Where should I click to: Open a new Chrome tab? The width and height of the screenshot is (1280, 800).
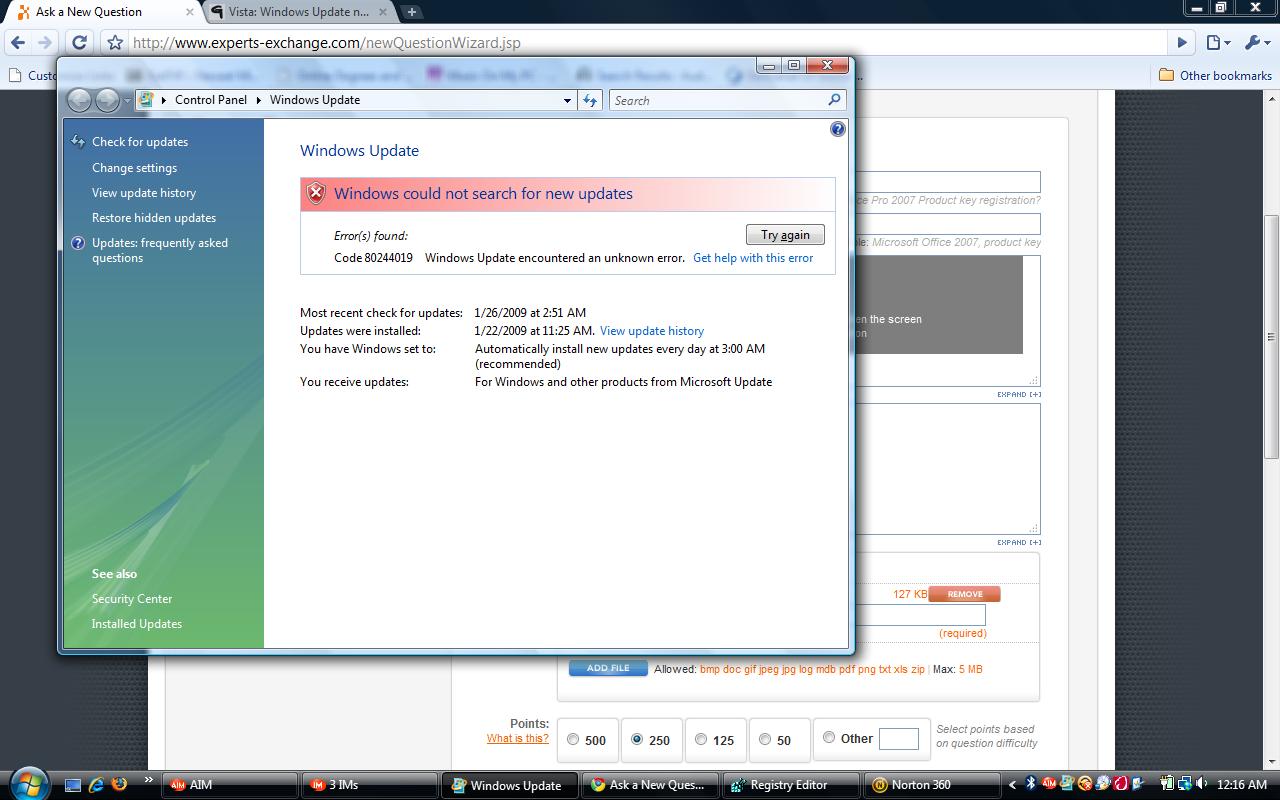(x=411, y=12)
